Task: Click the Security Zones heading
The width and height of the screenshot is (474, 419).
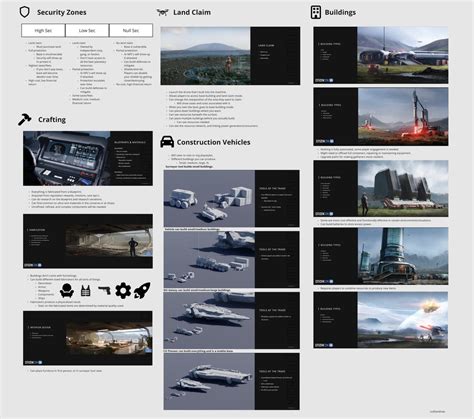Action: [62, 12]
